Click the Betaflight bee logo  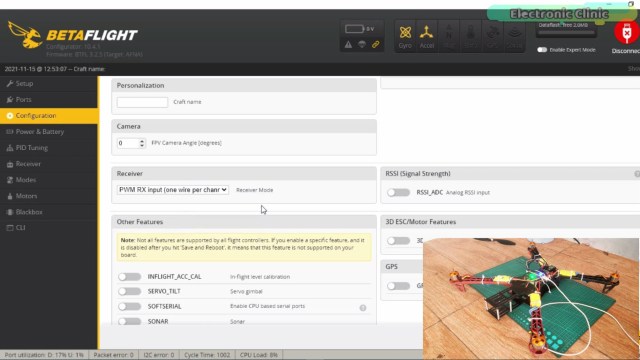pyautogui.click(x=25, y=35)
